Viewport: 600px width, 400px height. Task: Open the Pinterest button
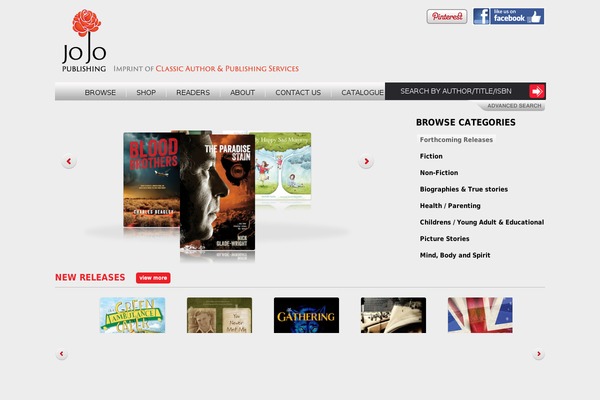447,16
